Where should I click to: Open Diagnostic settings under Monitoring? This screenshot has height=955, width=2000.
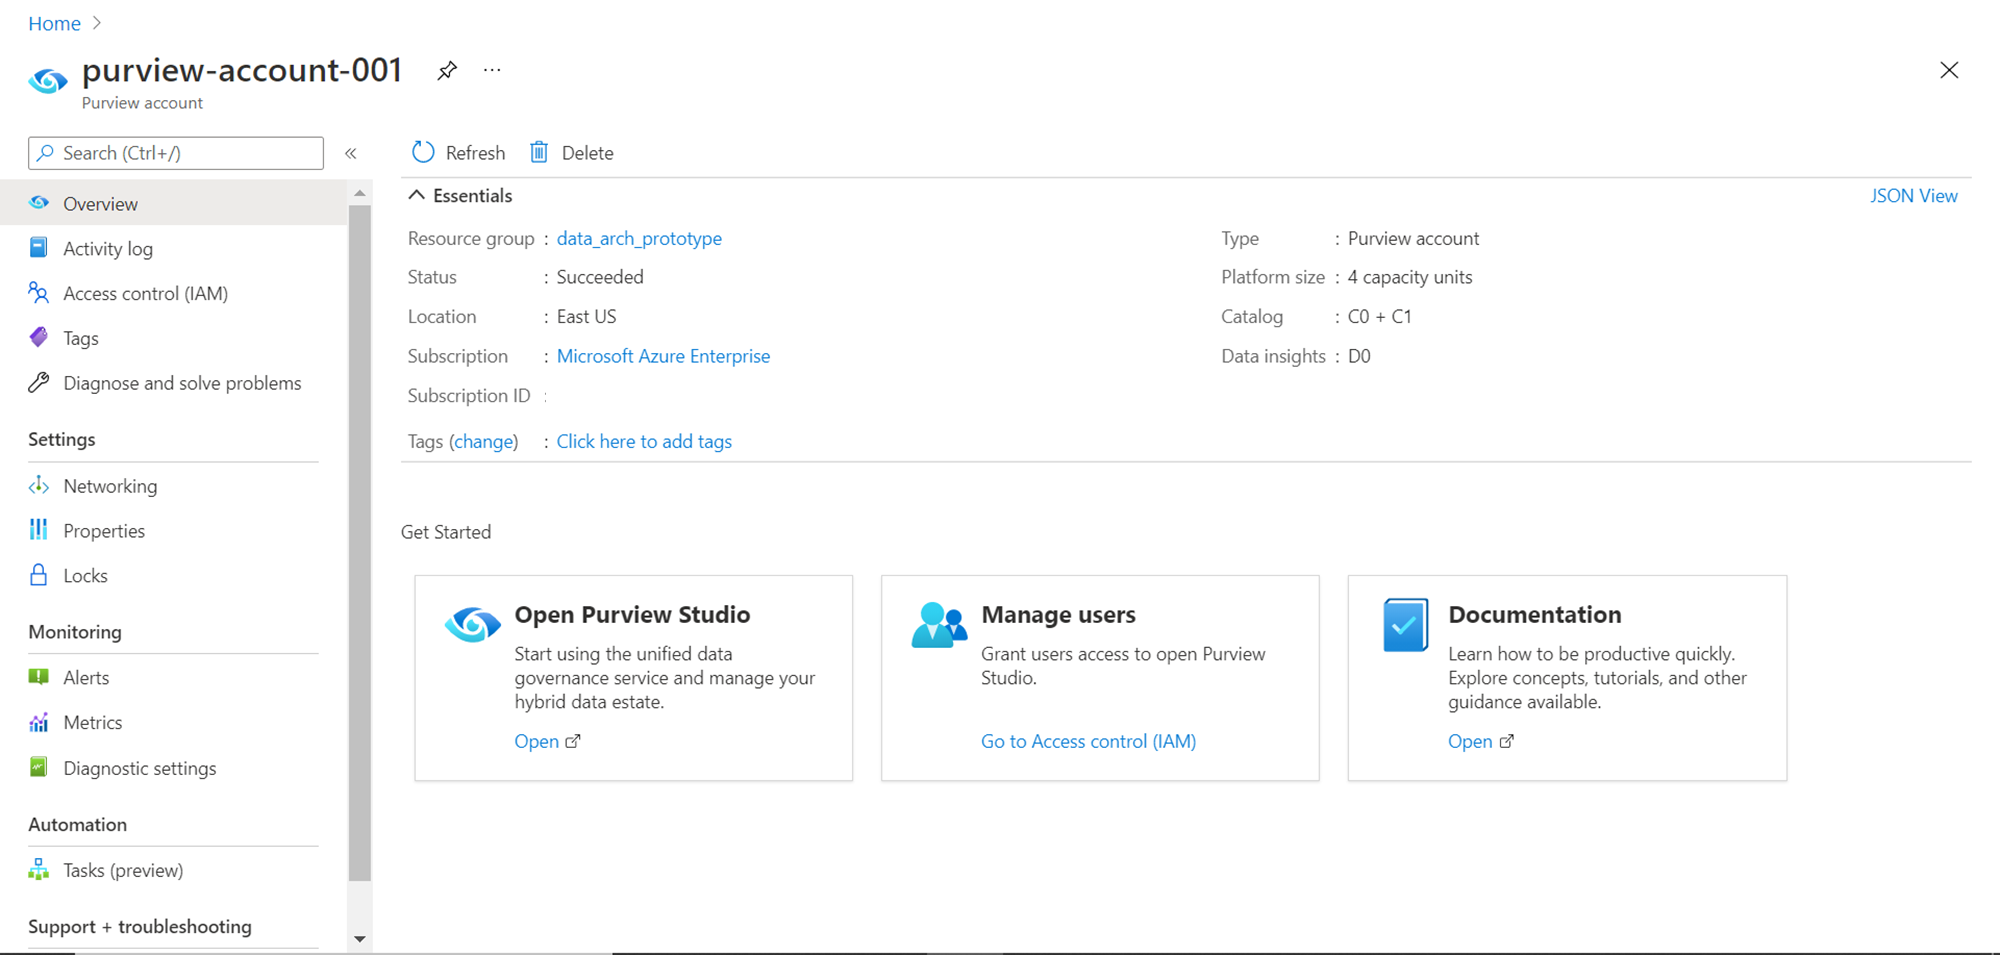pos(139,768)
